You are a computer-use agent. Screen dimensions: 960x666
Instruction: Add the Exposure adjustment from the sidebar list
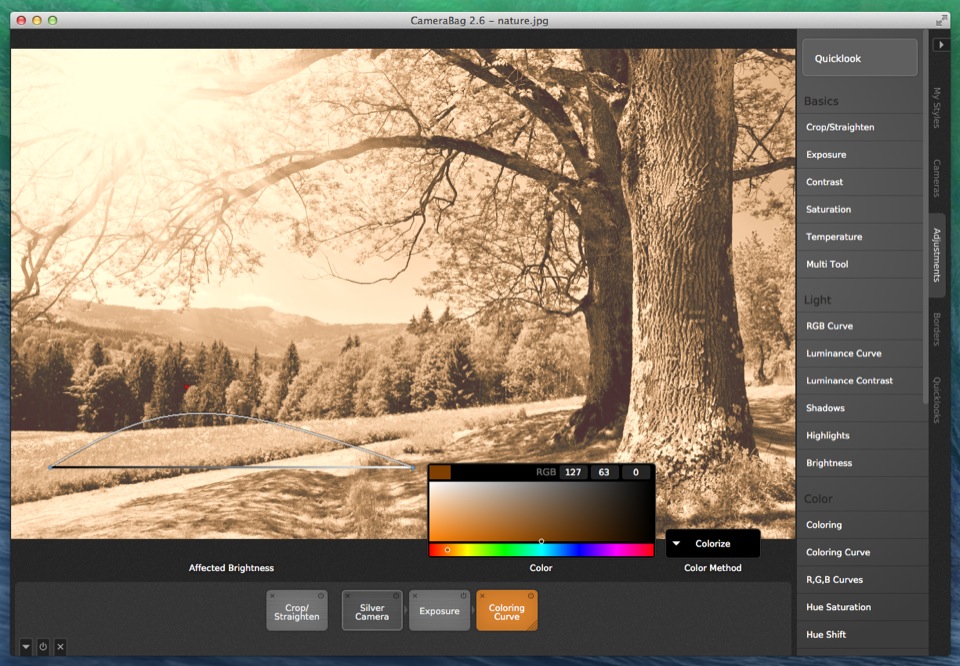coord(860,155)
